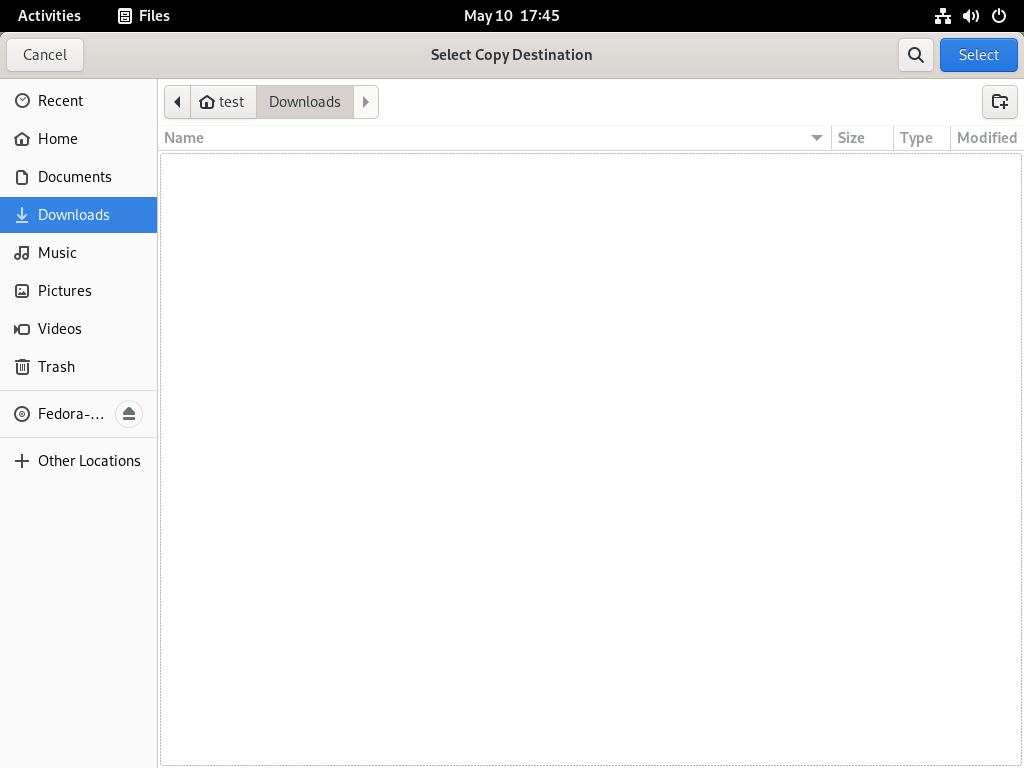Open Trash in the sidebar
Viewport: 1024px width, 768px height.
[78, 366]
